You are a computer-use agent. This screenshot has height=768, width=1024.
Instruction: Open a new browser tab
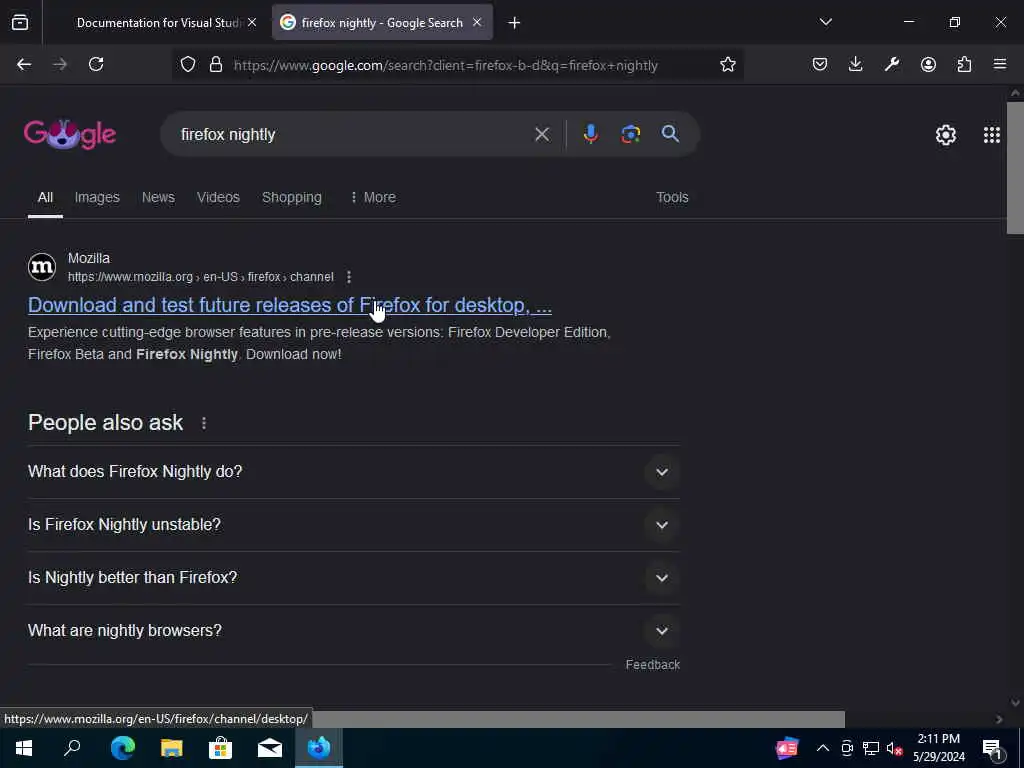514,23
